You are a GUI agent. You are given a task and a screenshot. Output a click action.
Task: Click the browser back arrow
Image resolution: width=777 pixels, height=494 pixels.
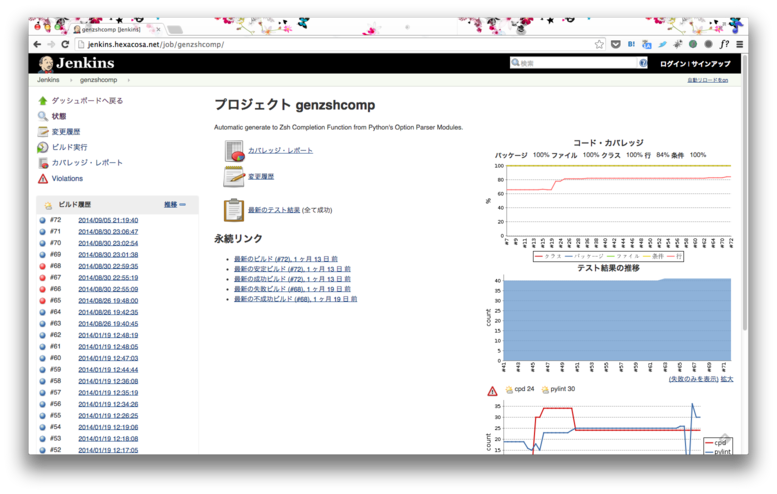tap(37, 45)
